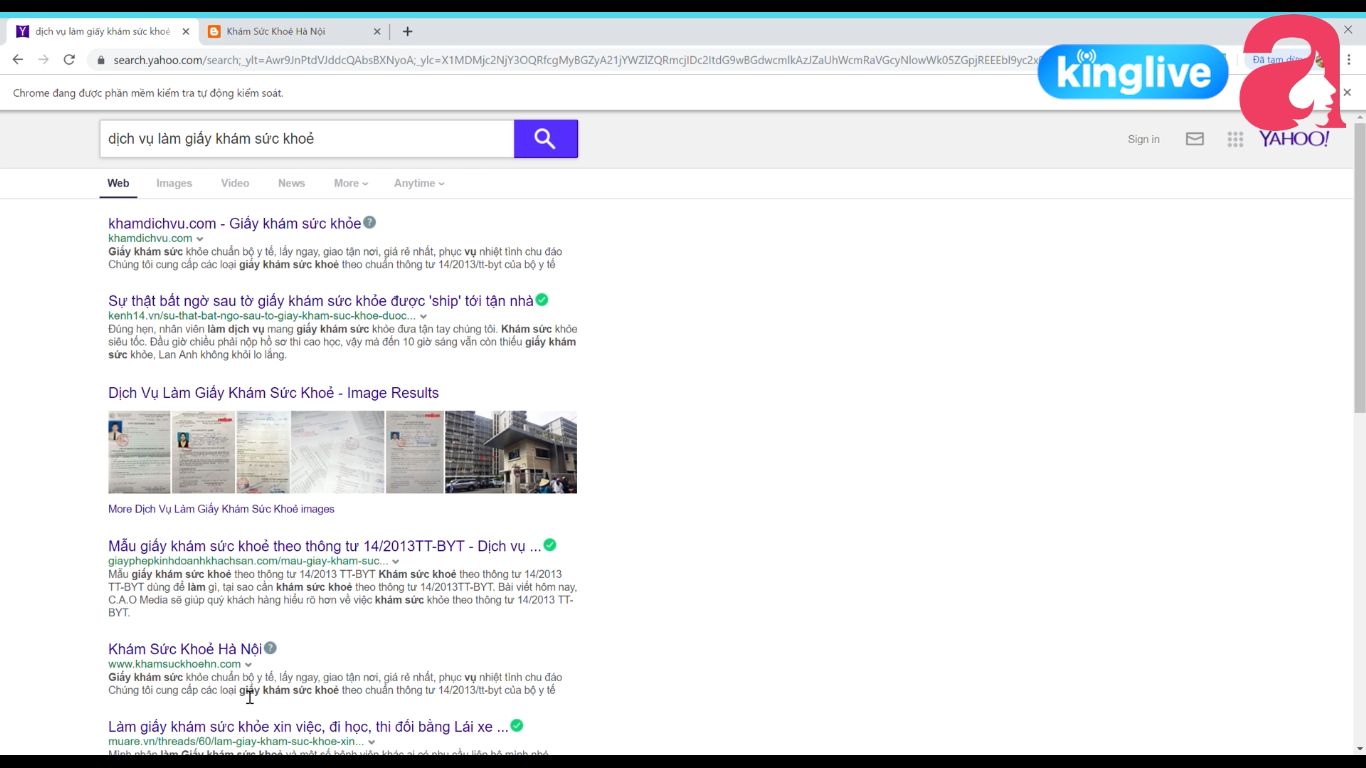Click the building photo thumbnail in image results
This screenshot has height=768, width=1366.
(511, 452)
